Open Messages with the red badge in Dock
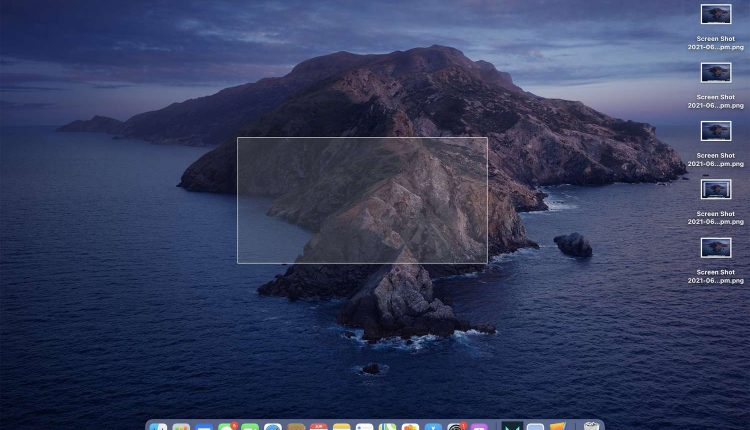The width and height of the screenshot is (750, 430). pos(227,426)
